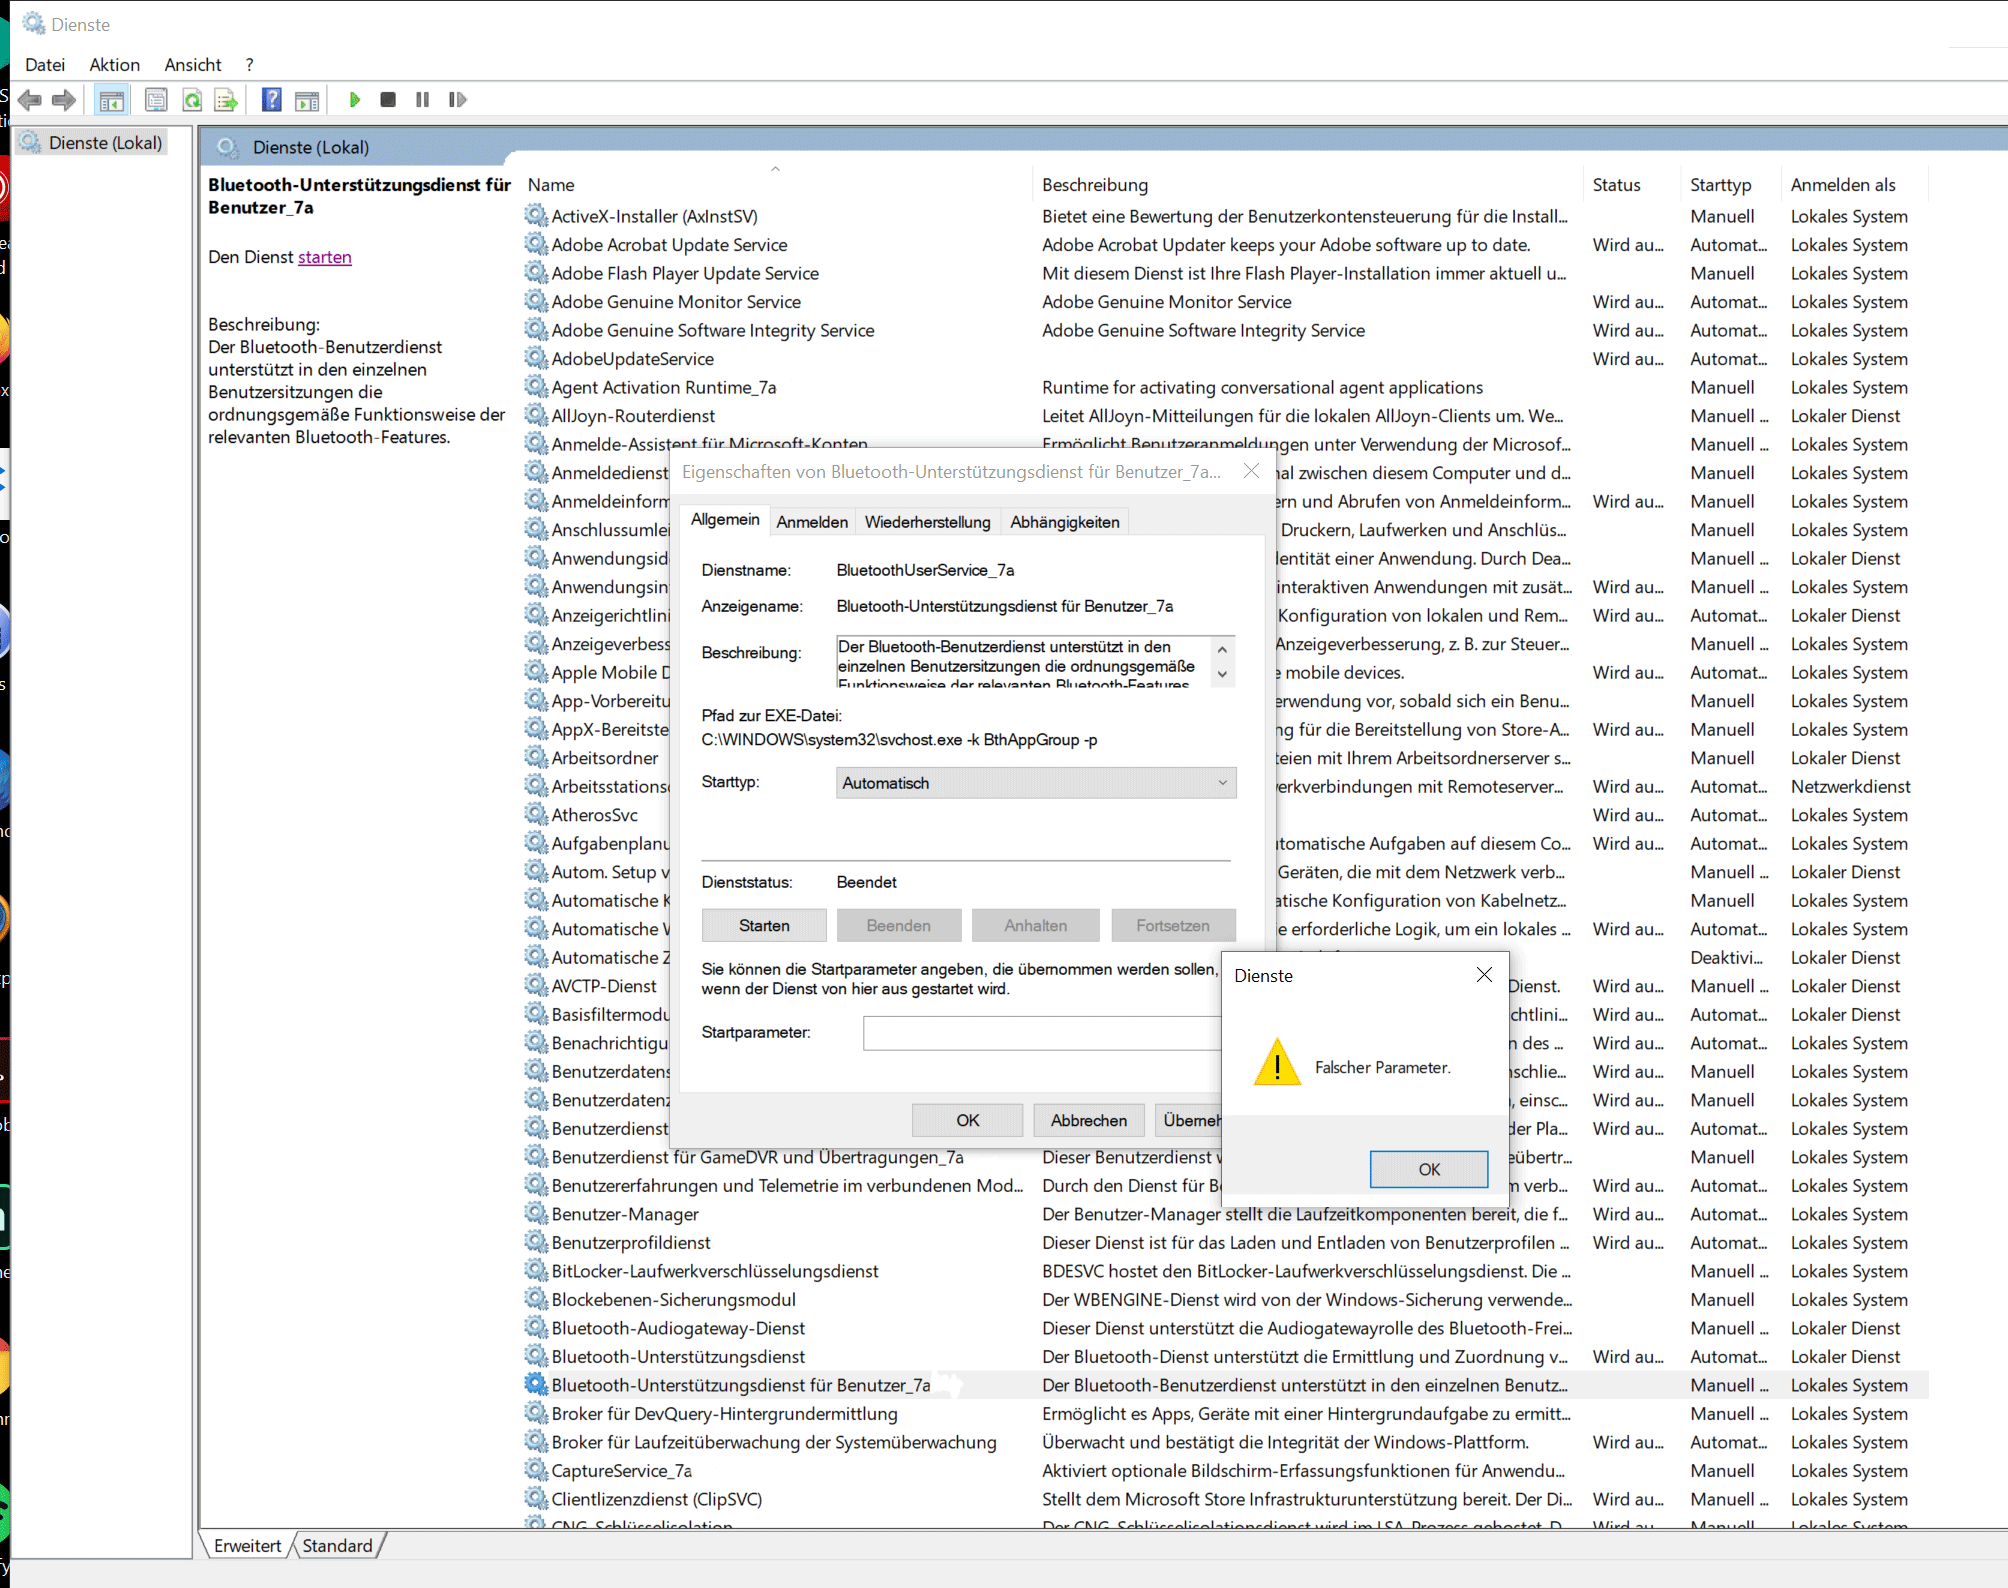Click the green Start service icon
The height and width of the screenshot is (1588, 2008).
click(x=354, y=100)
